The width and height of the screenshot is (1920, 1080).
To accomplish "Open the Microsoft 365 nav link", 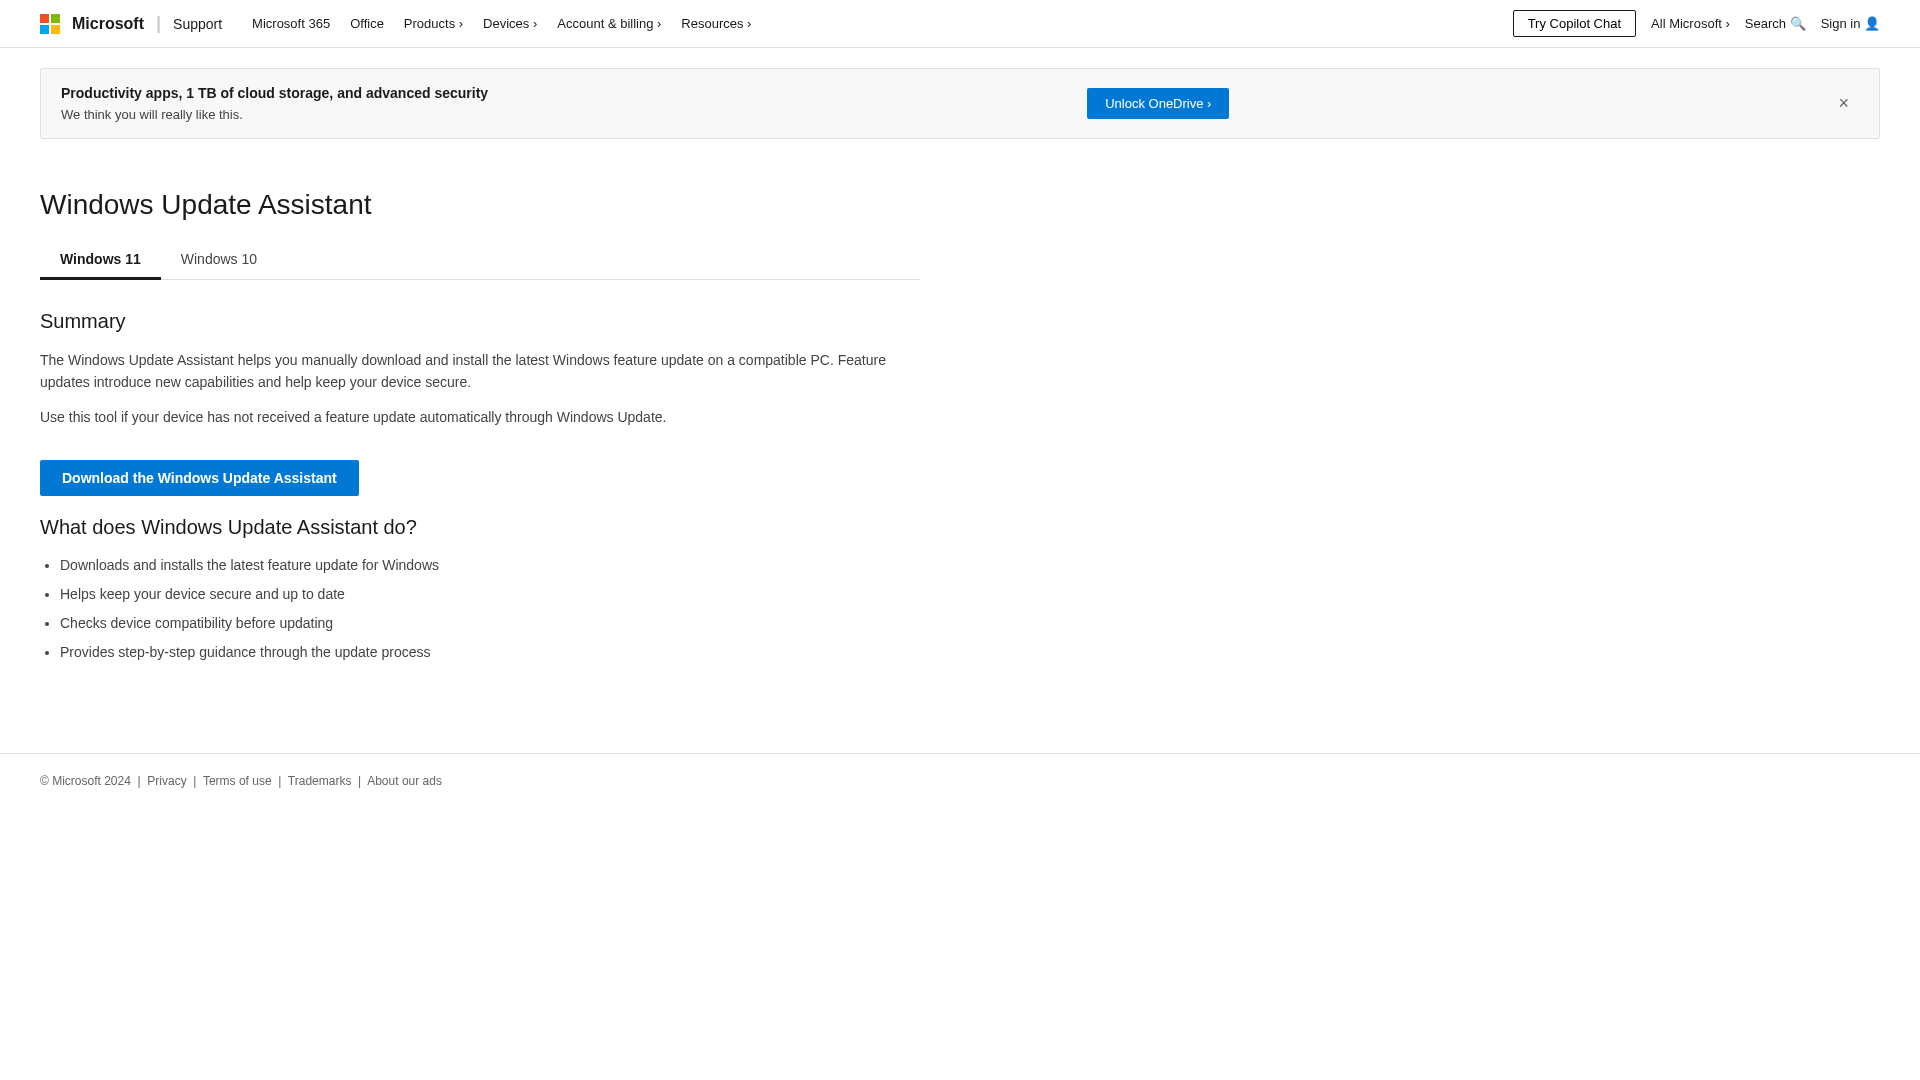I will pos(291,24).
